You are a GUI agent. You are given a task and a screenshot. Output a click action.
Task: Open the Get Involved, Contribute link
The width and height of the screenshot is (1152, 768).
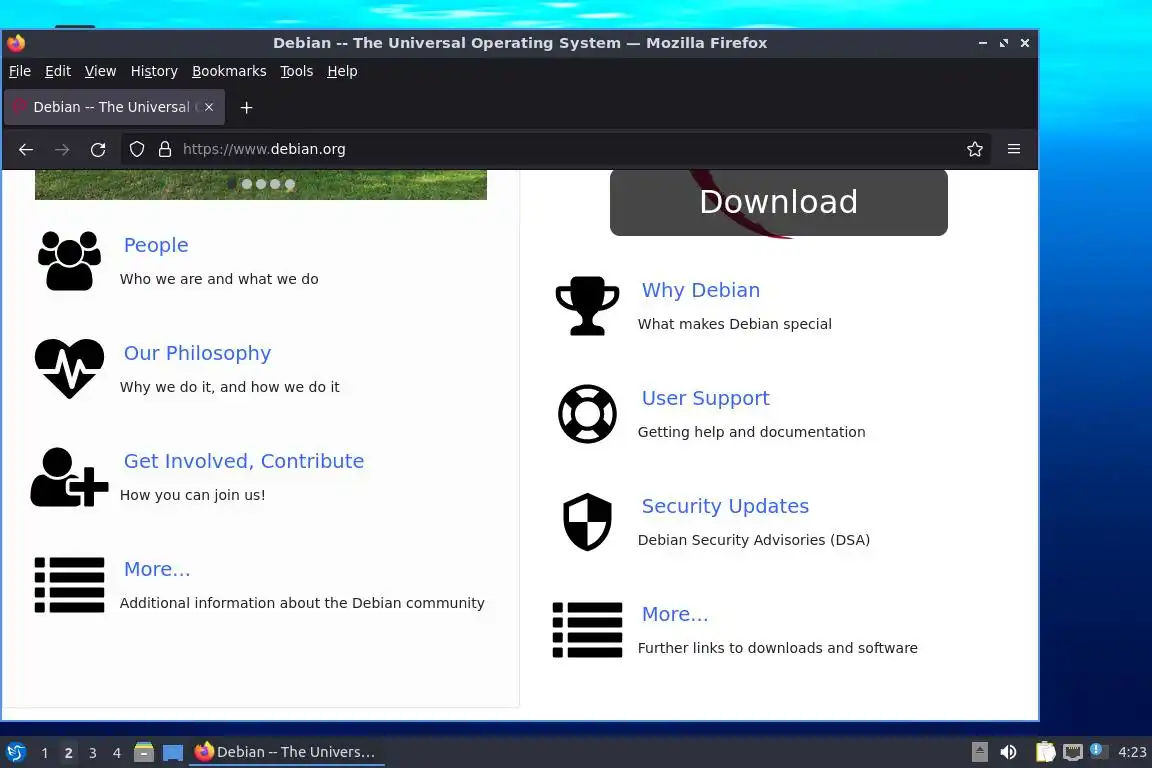point(244,461)
